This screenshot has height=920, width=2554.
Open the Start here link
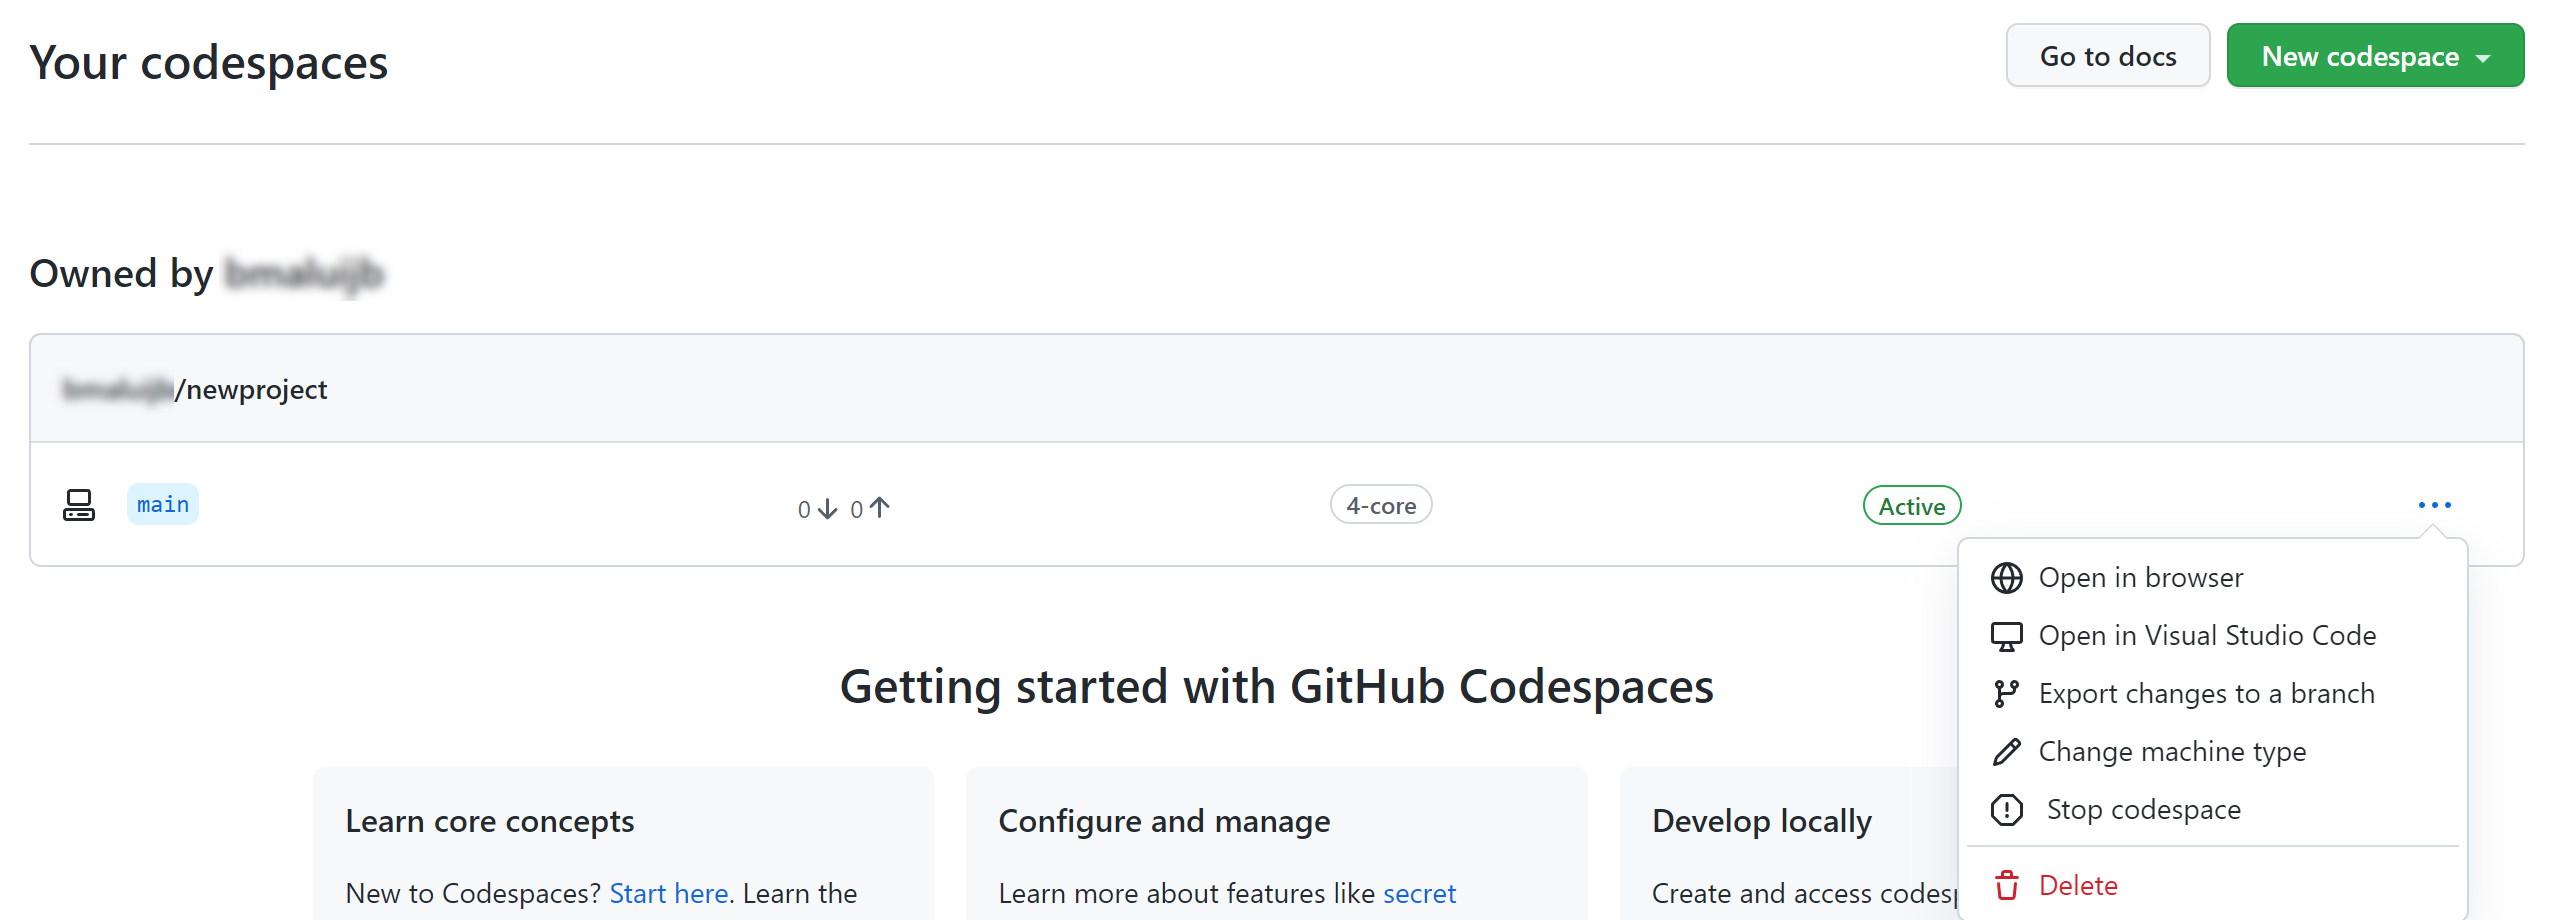tap(669, 893)
